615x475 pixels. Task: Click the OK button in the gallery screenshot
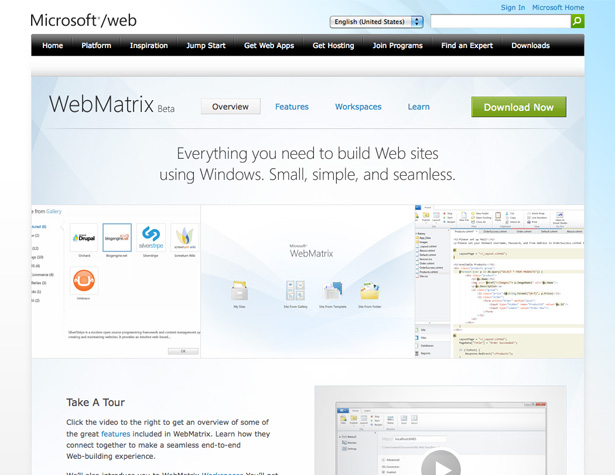click(183, 351)
